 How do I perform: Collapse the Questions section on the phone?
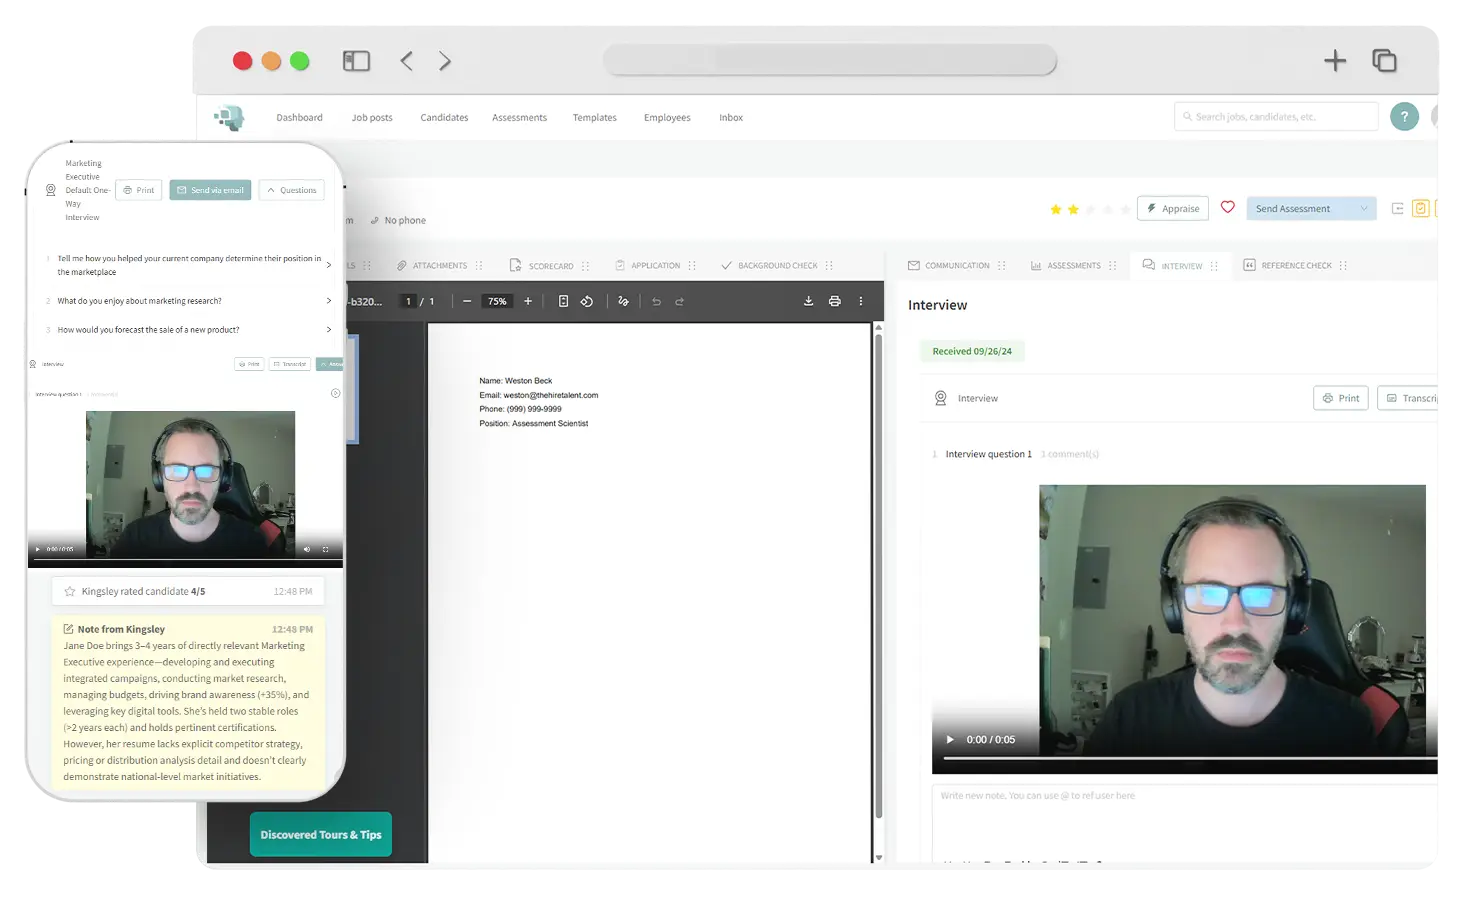(x=291, y=189)
